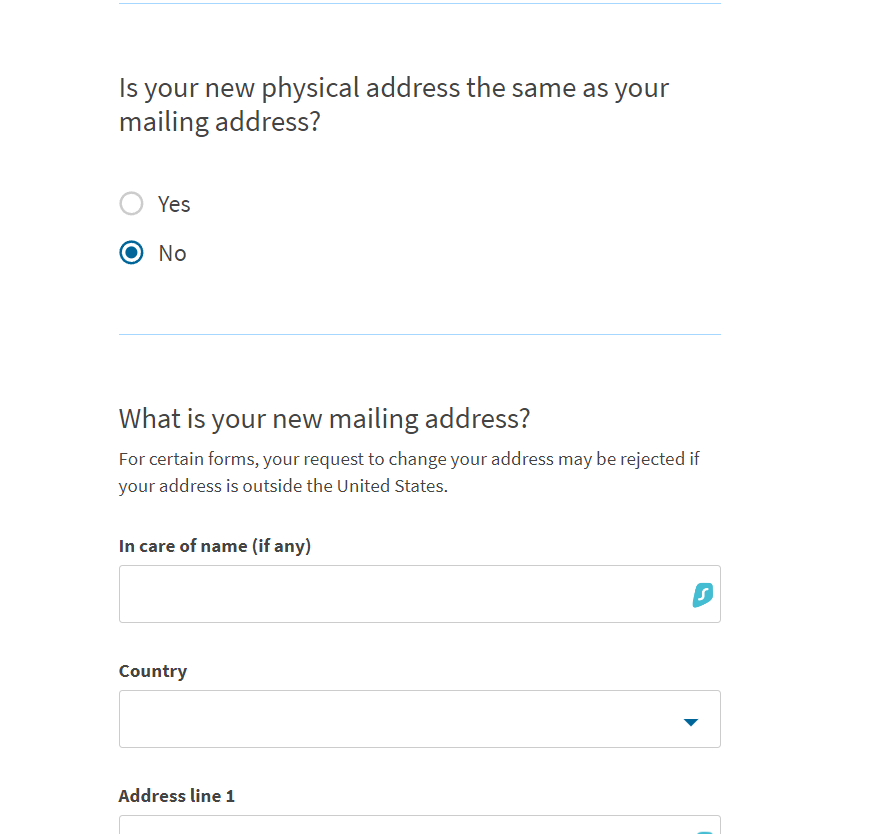Open the Country combo box

pos(420,719)
